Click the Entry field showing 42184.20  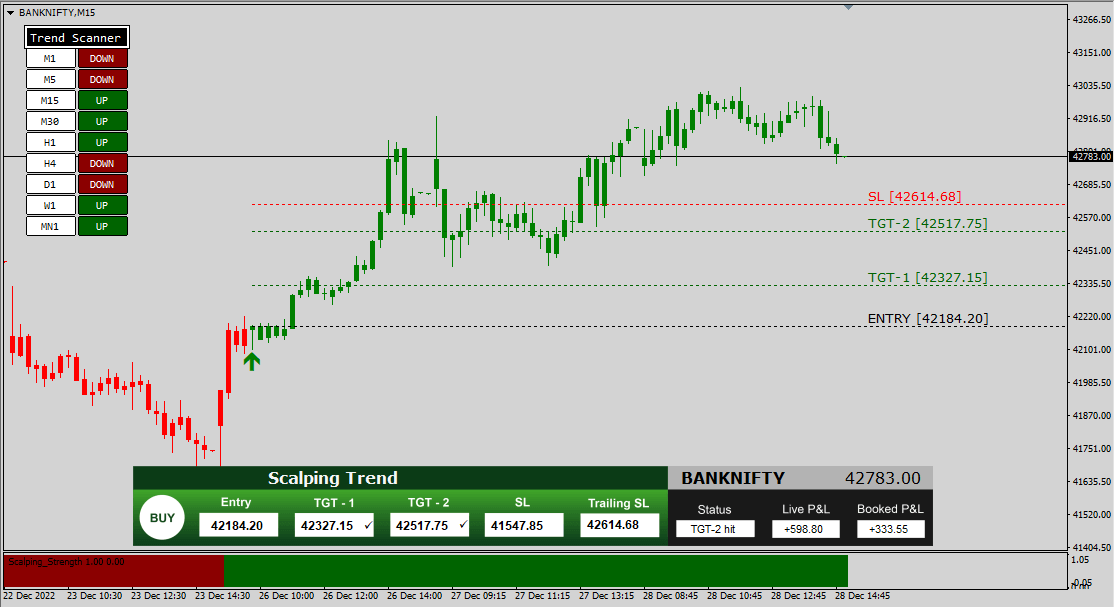[x=238, y=525]
